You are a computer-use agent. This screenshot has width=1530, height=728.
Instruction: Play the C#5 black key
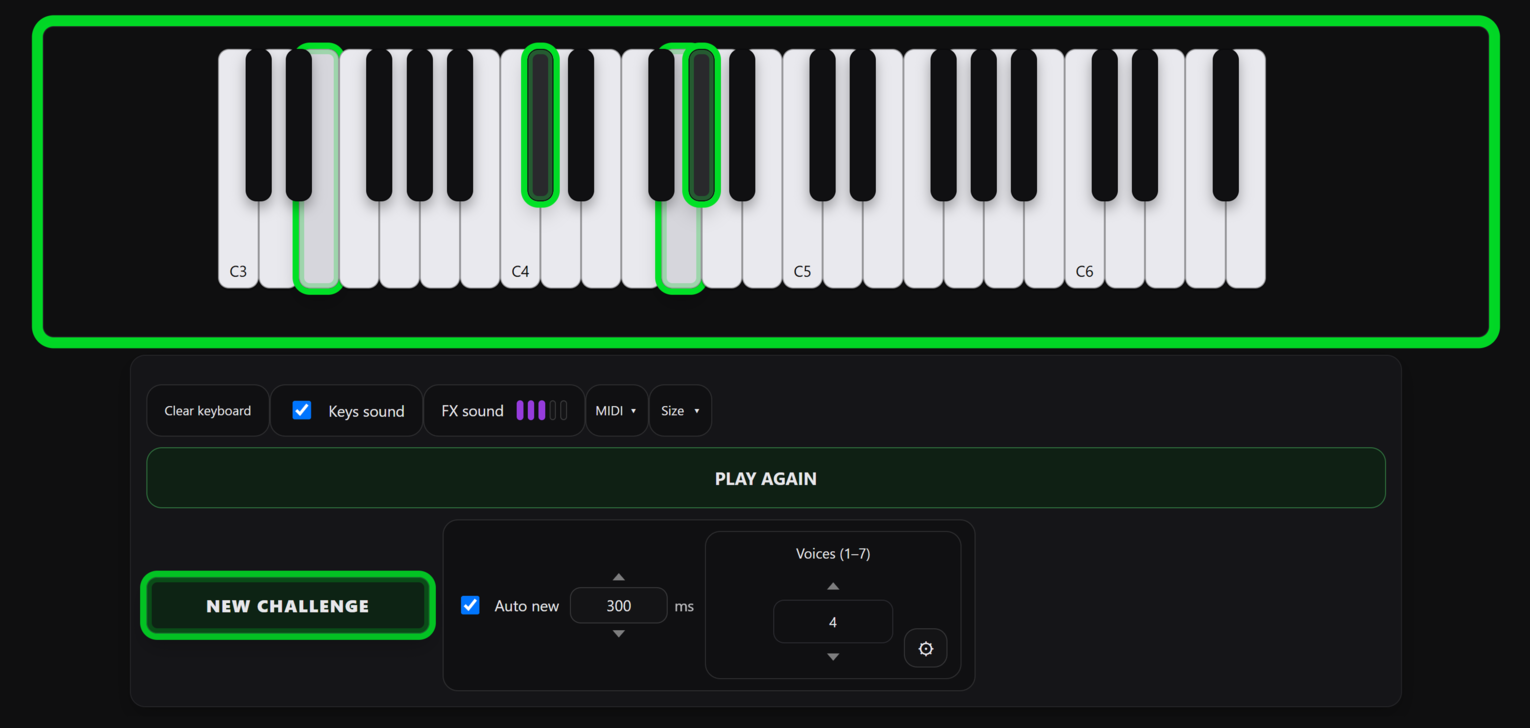click(x=823, y=125)
